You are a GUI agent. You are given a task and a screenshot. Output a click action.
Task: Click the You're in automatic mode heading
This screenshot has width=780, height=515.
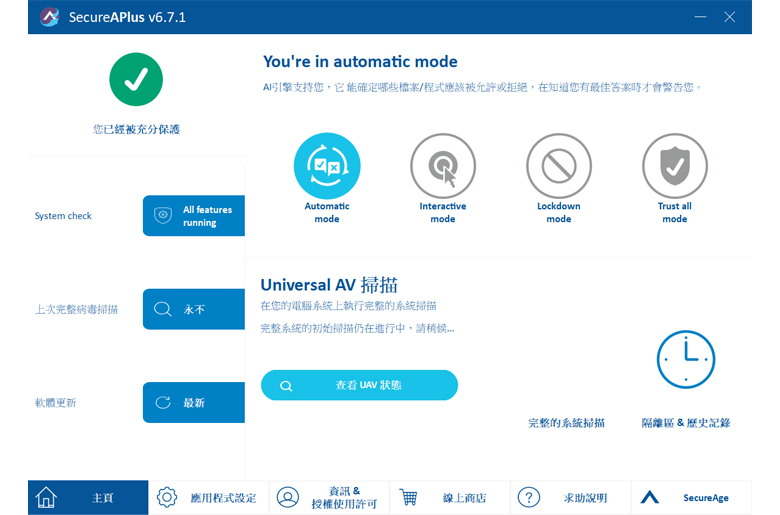[x=360, y=61]
